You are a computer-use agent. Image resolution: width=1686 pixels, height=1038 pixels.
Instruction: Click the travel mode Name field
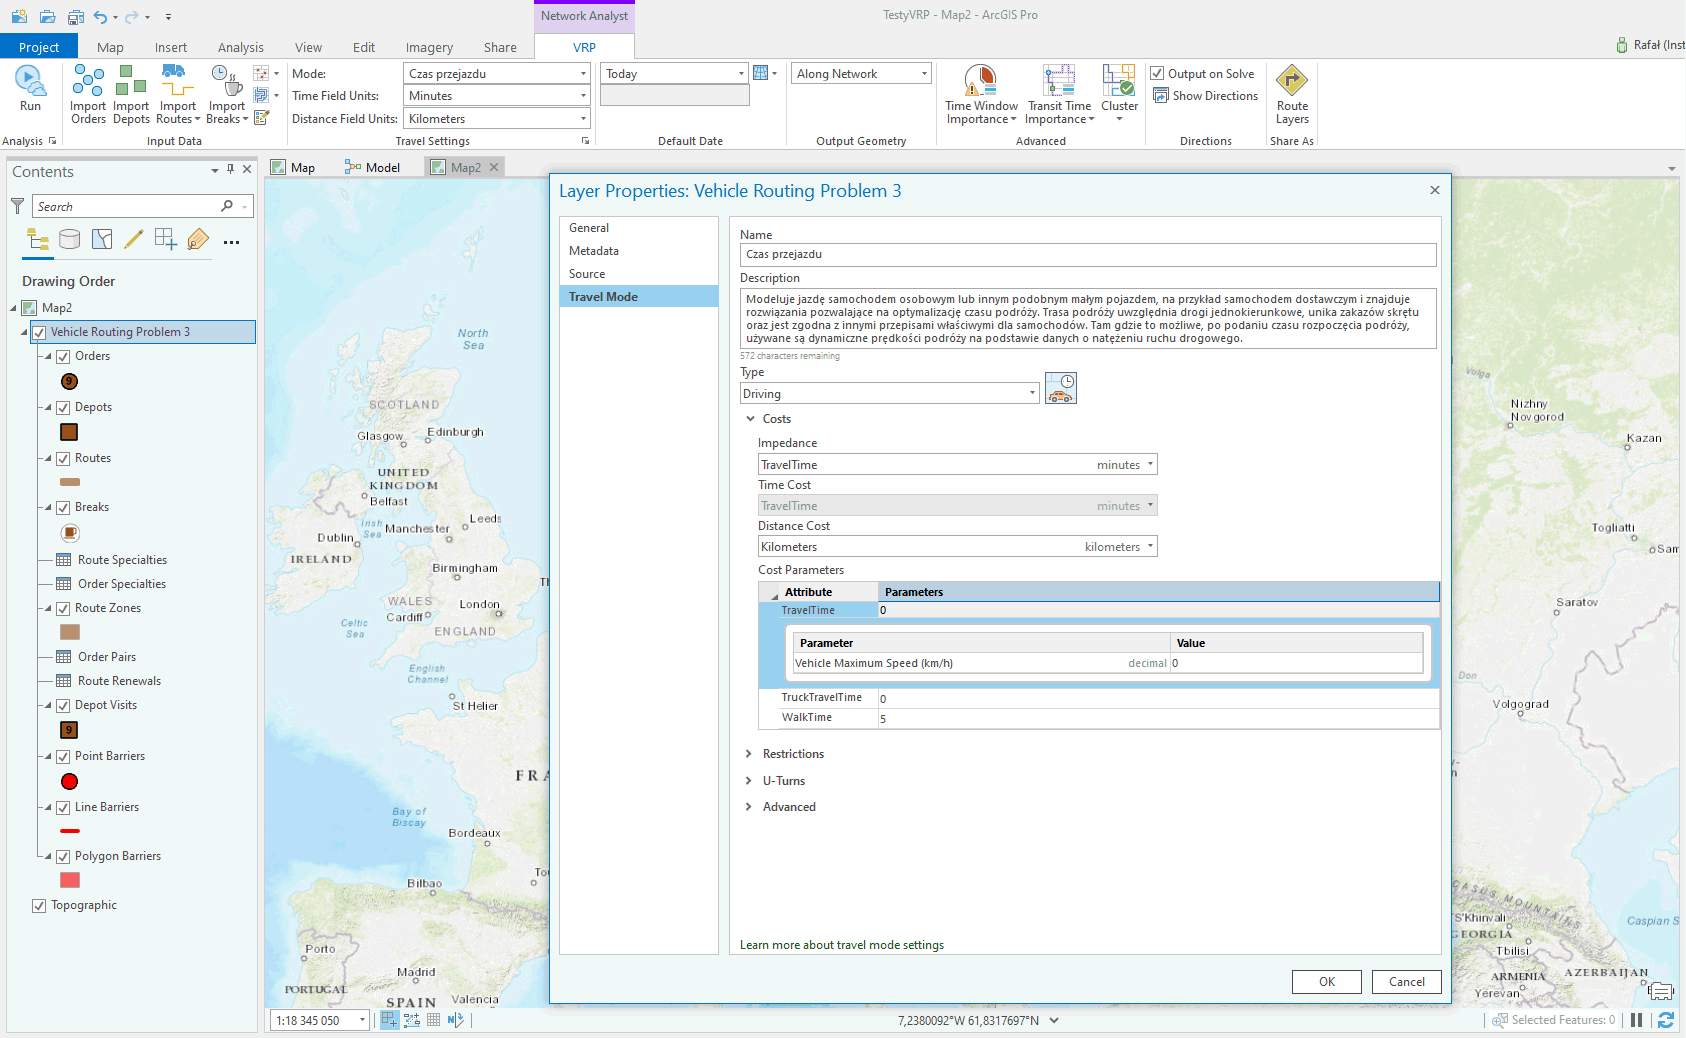pos(1088,255)
